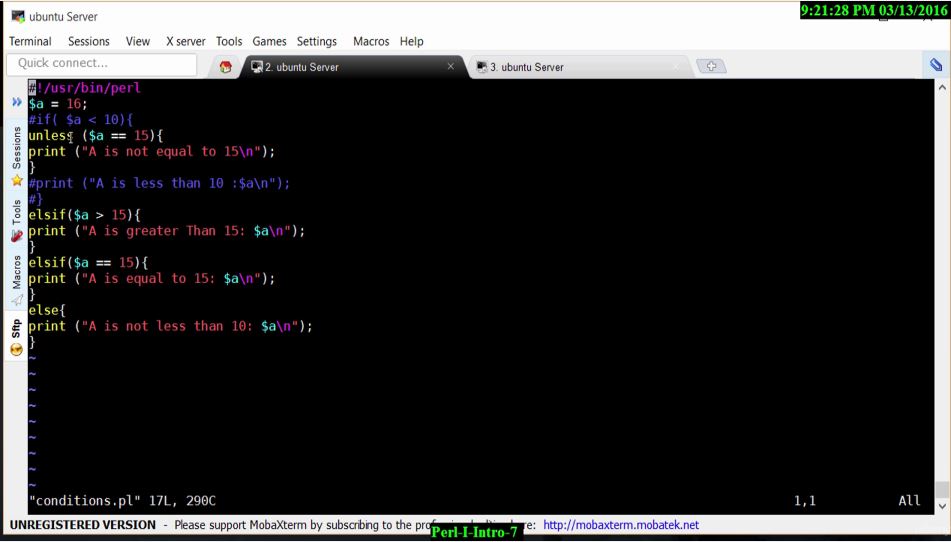Open the Sessions menu
Viewport: 951px width, 542px height.
pyautogui.click(x=89, y=41)
